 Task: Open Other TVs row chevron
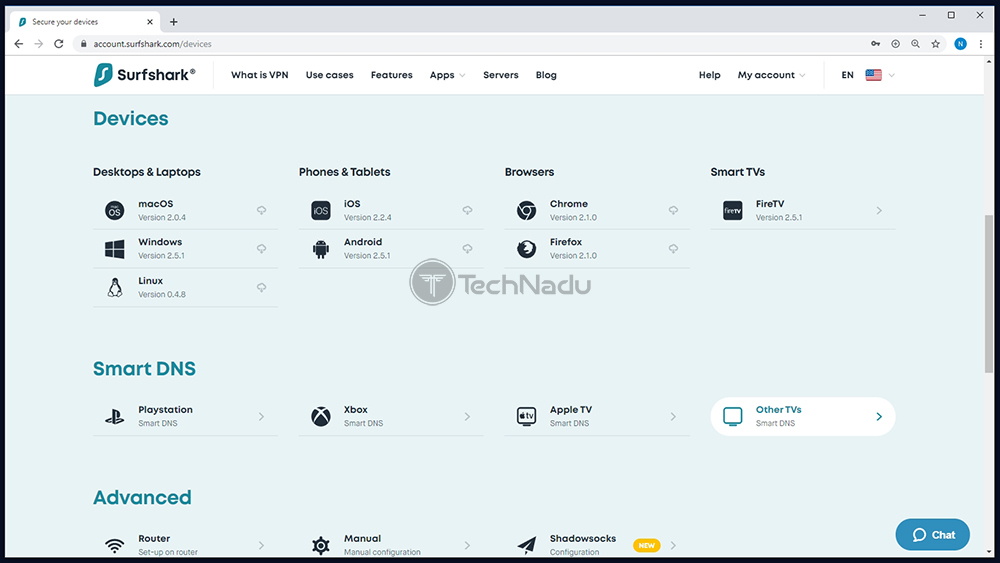(x=879, y=416)
